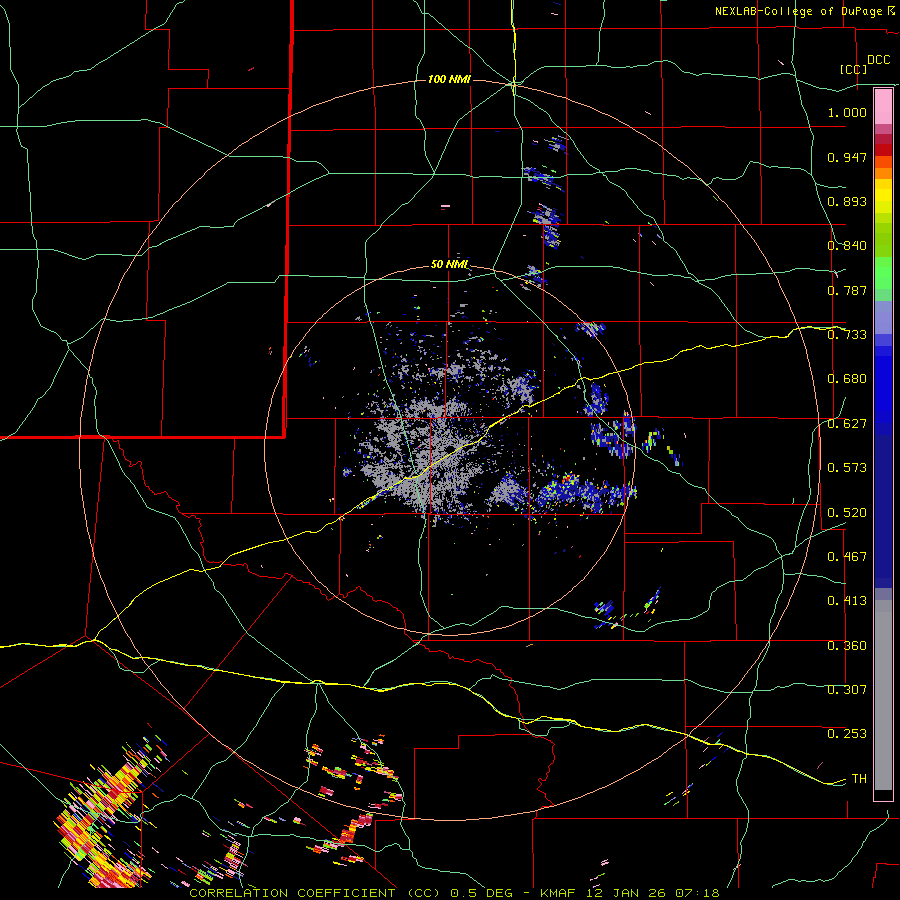The height and width of the screenshot is (900, 900).
Task: Click the 0.947 scale label
Action: coord(847,157)
